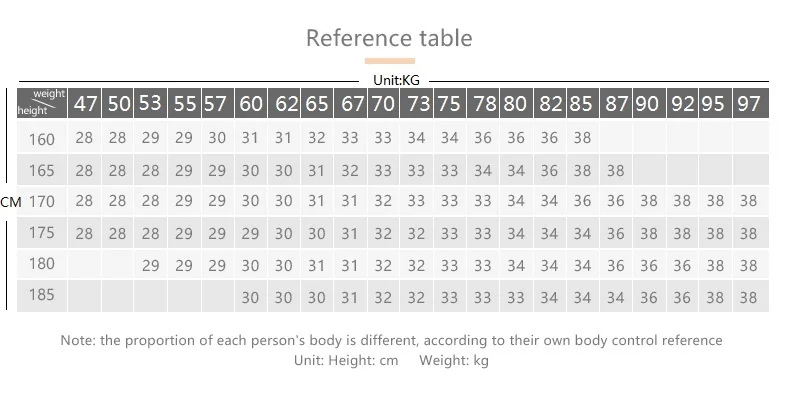
Task: Click the weight 90 column header
Action: pyautogui.click(x=649, y=103)
